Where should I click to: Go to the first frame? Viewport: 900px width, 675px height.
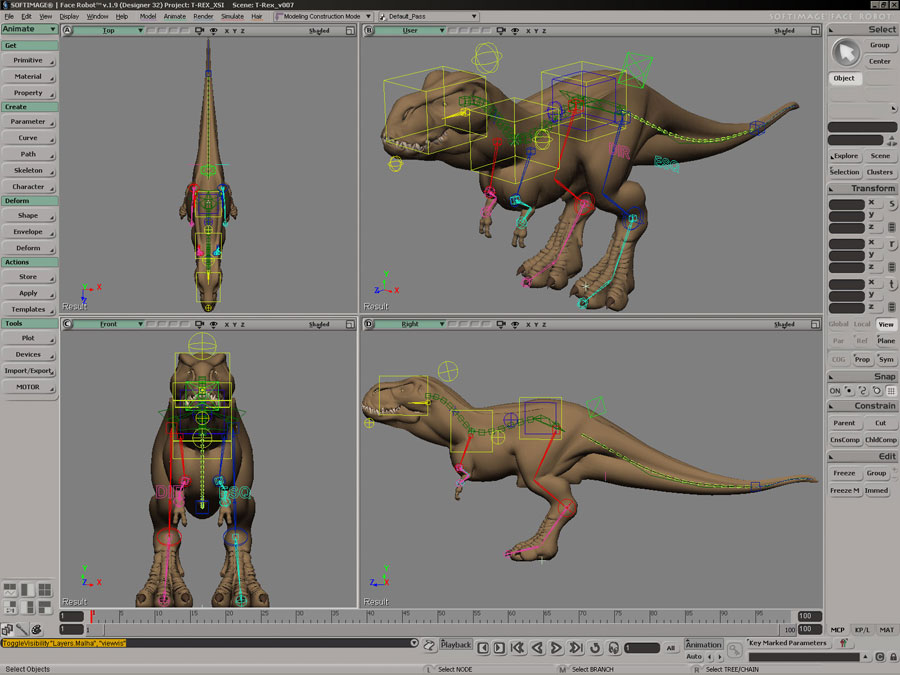point(518,648)
